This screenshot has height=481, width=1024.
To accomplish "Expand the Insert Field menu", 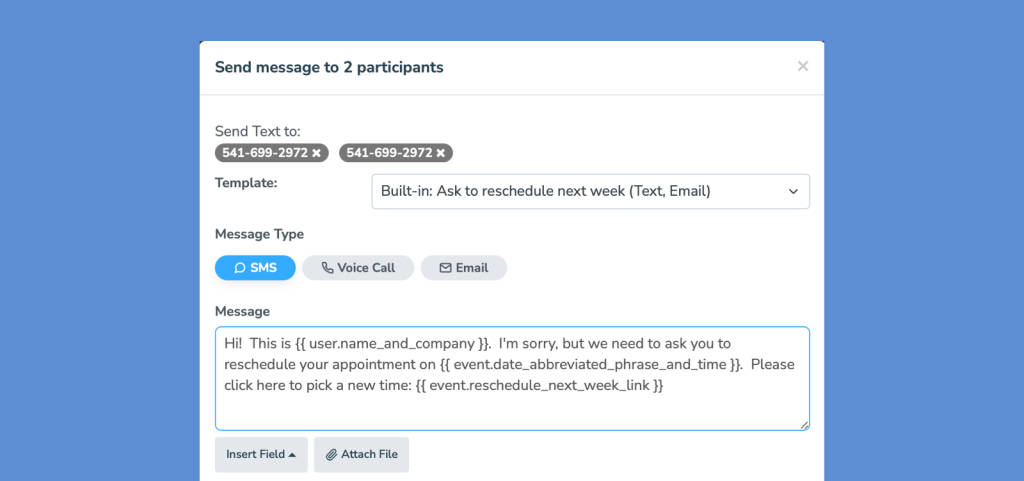I will (x=261, y=454).
